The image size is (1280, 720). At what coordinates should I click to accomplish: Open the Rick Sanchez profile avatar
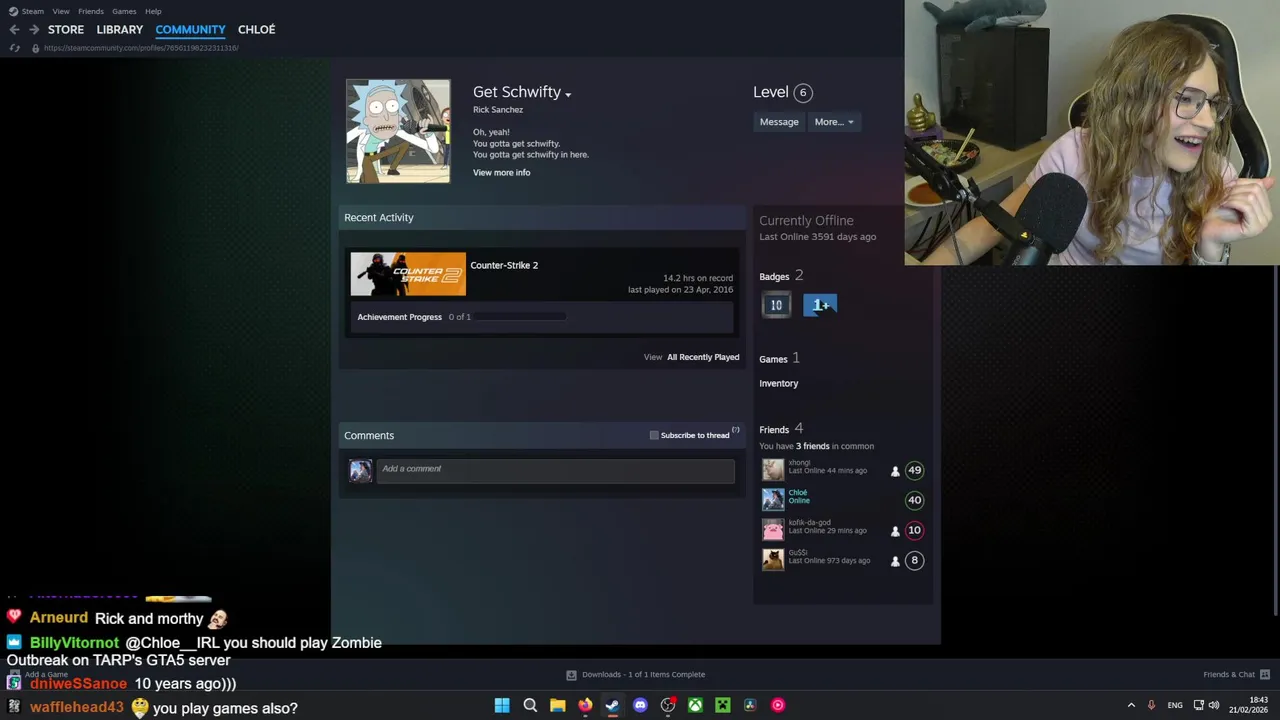click(x=398, y=131)
